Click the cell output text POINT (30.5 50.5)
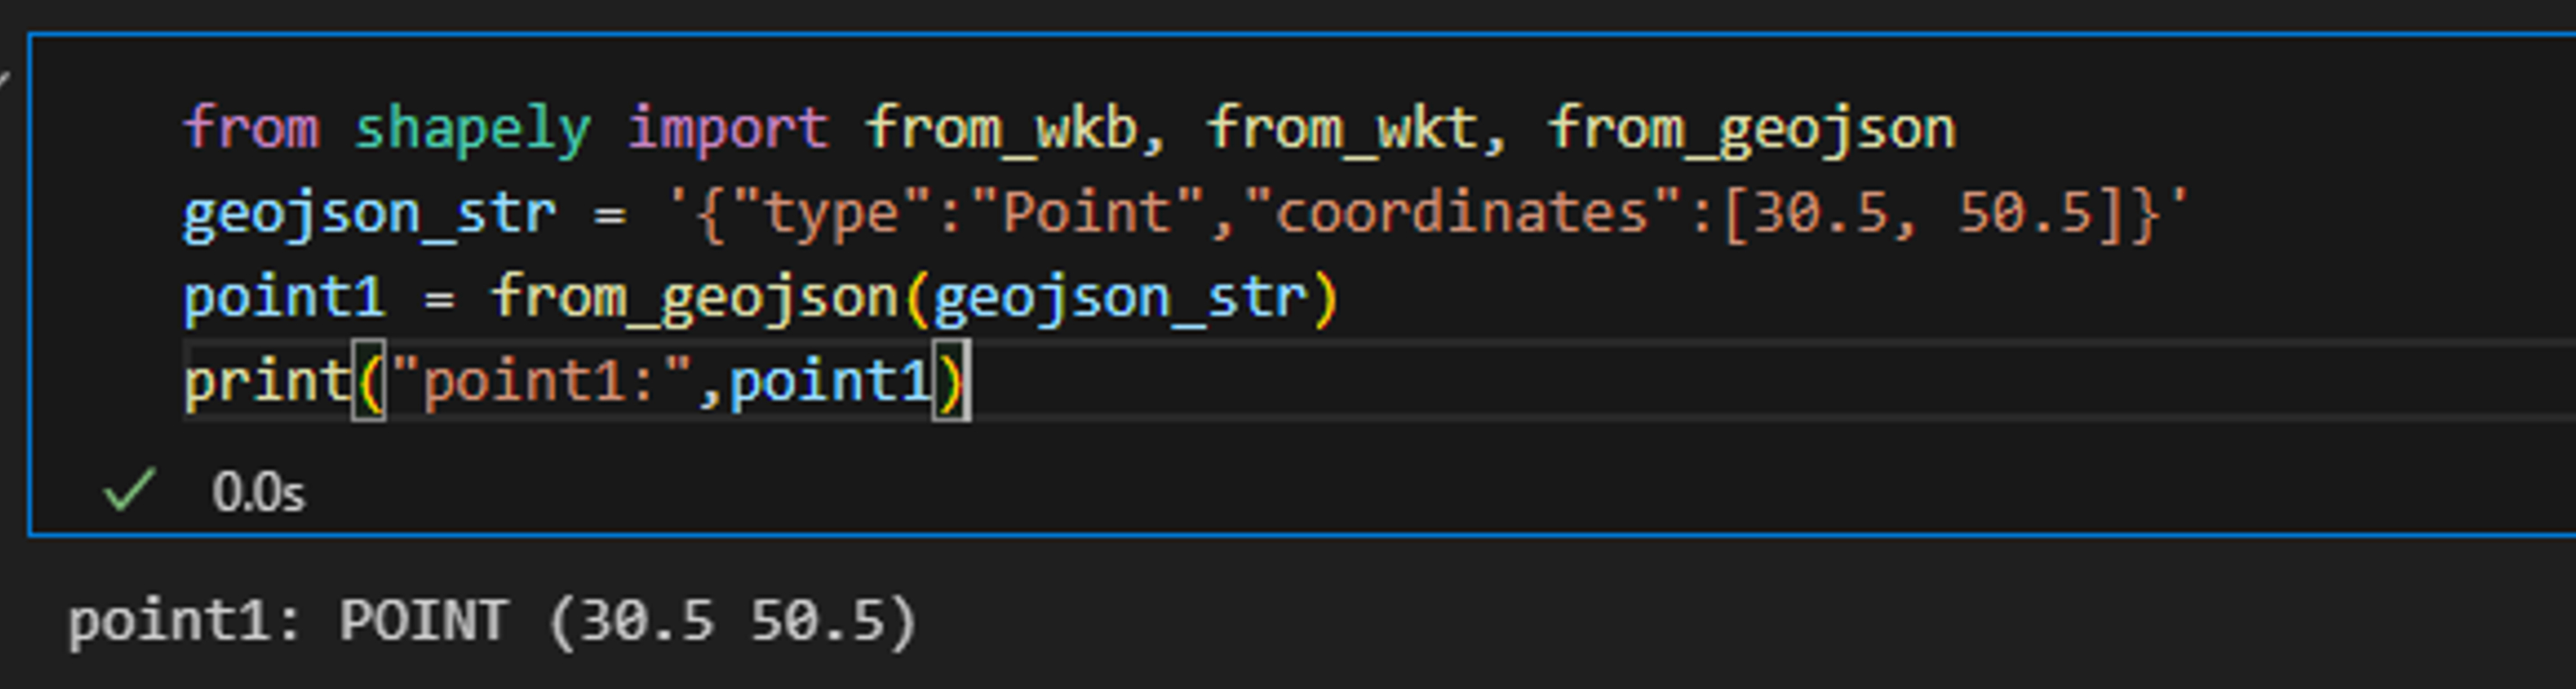The width and height of the screenshot is (2576, 689). [x=627, y=621]
